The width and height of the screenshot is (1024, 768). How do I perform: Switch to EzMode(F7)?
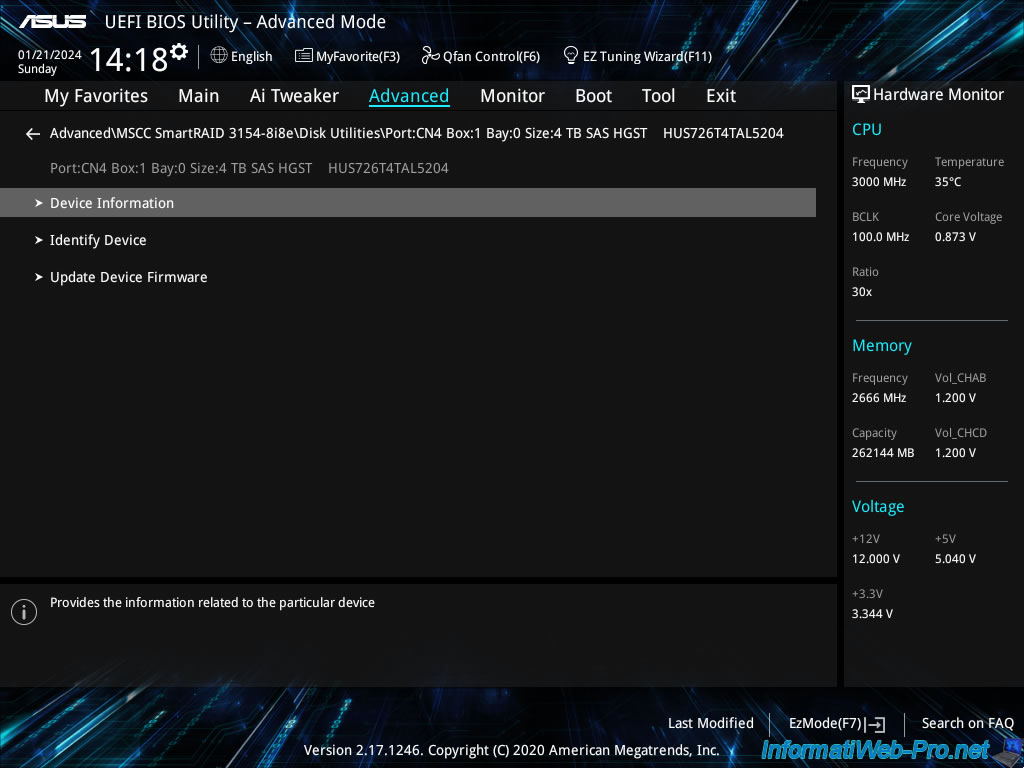[836, 723]
